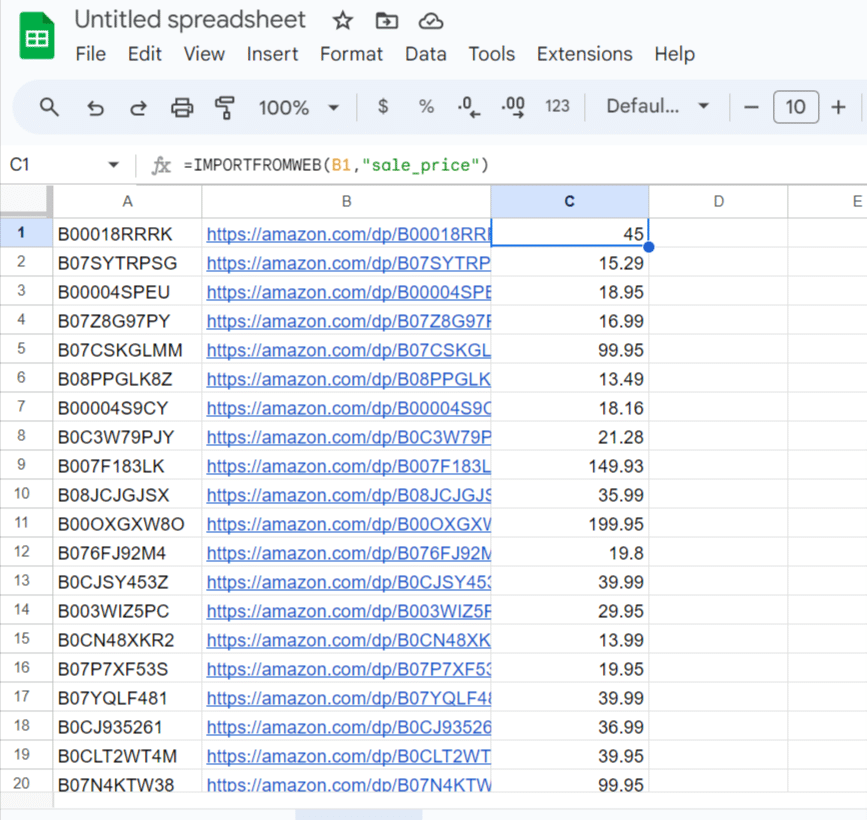Click the search menus magnifier icon
Image resolution: width=867 pixels, height=820 pixels.
click(49, 107)
